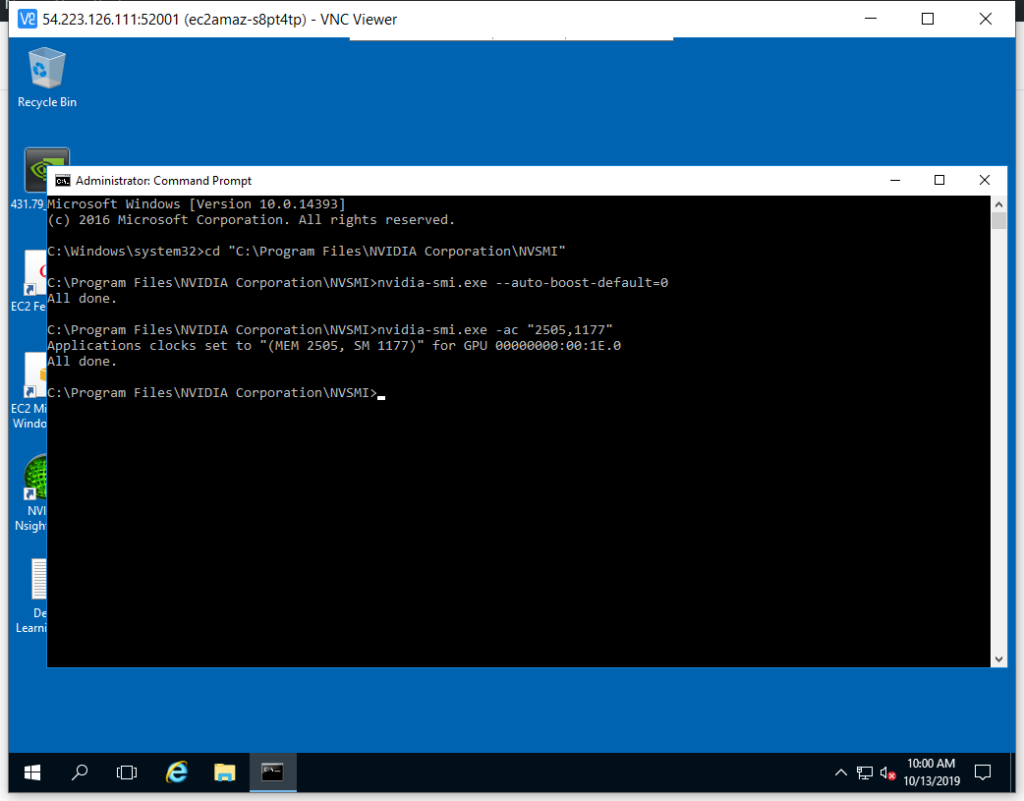This screenshot has width=1024, height=801.
Task: Minimize the Administrator: Command Prompt window
Action: pos(893,180)
